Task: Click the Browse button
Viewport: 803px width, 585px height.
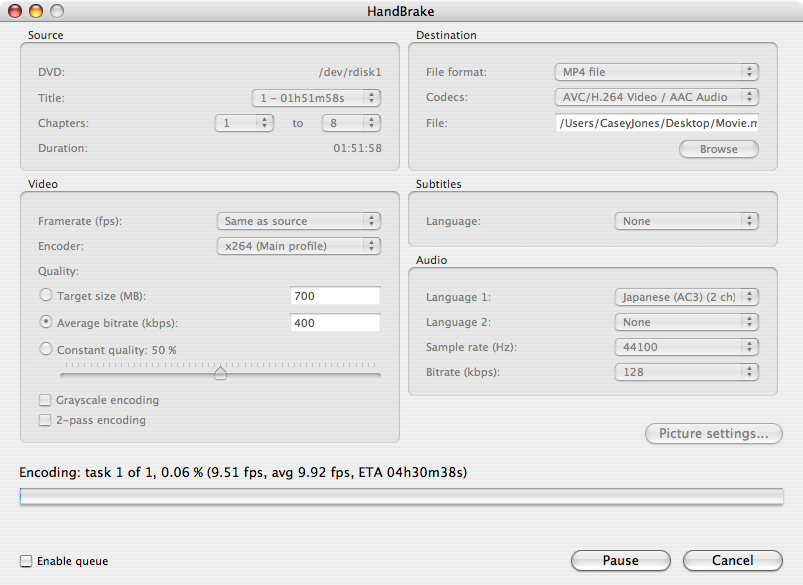Action: [719, 149]
